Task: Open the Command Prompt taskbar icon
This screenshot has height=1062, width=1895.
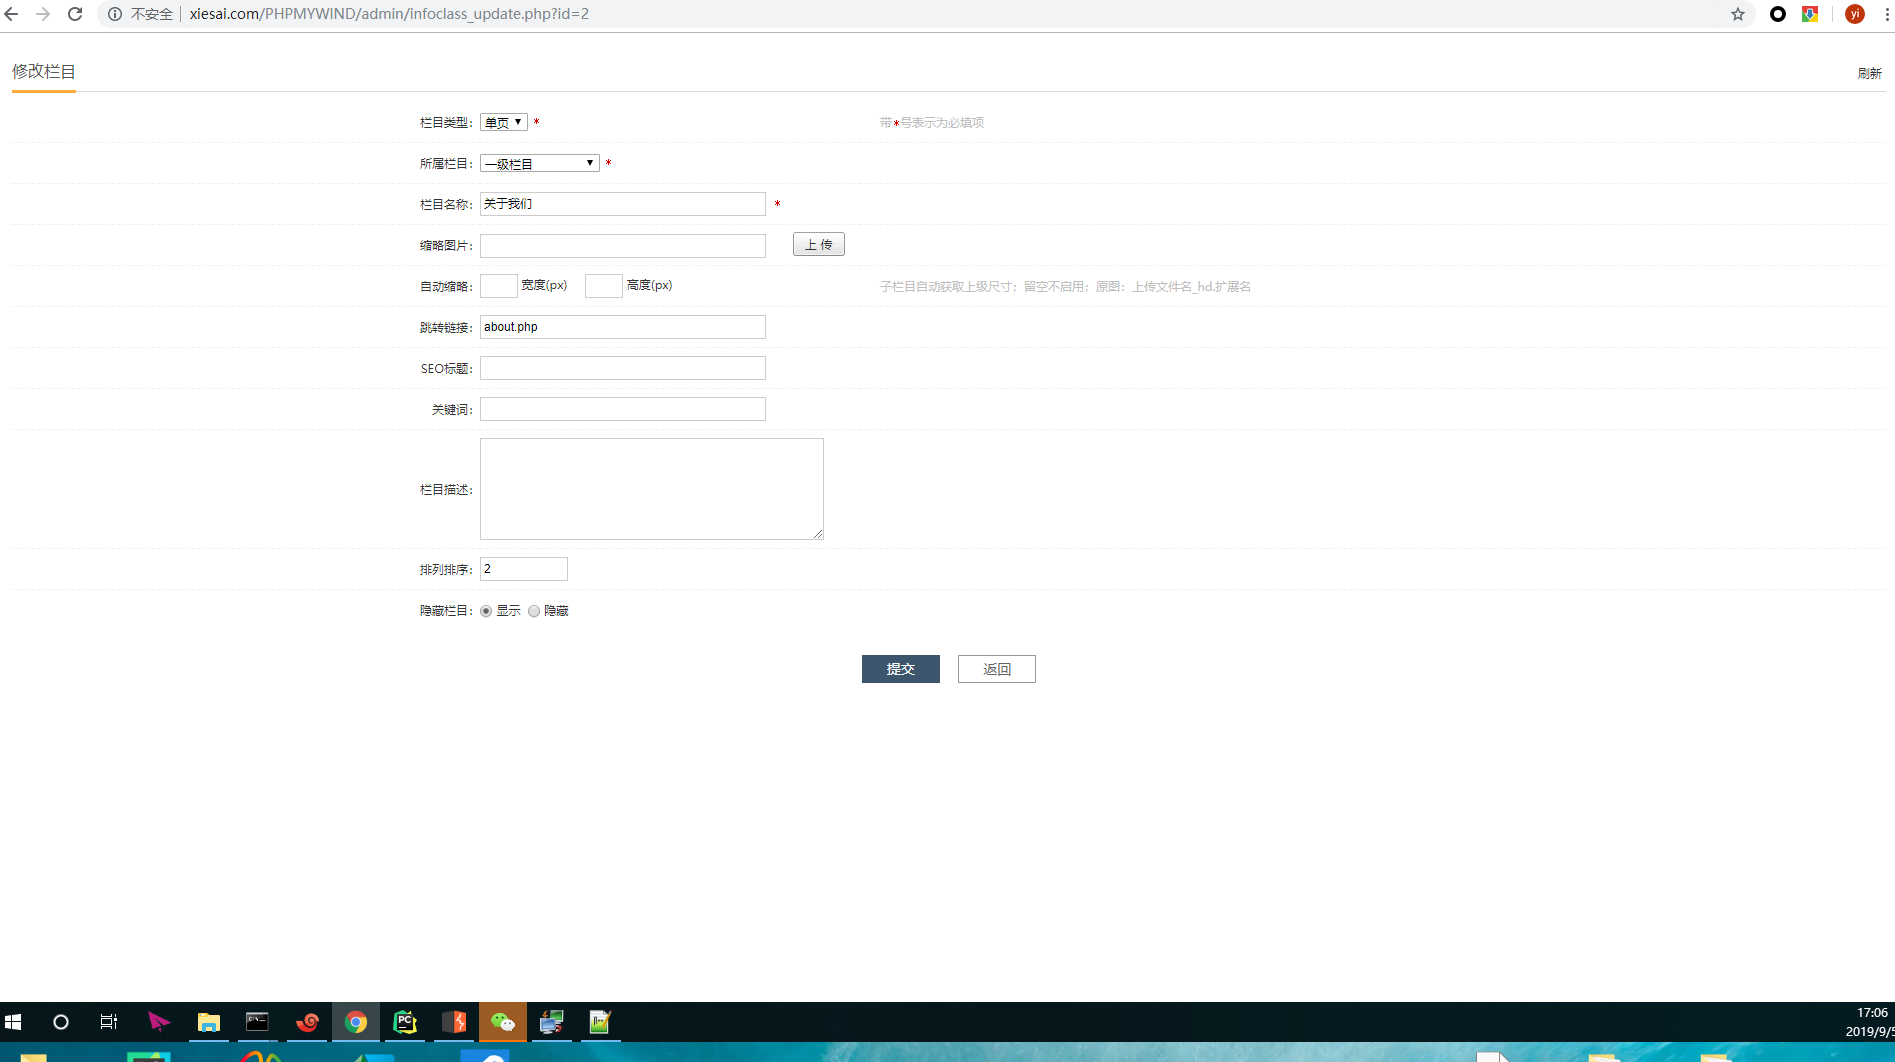Action: coord(257,1022)
